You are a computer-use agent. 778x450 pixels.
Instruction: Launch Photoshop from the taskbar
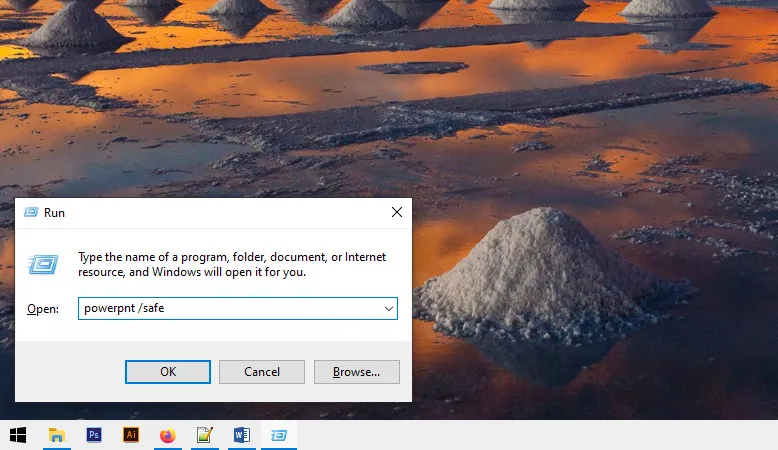tap(94, 435)
